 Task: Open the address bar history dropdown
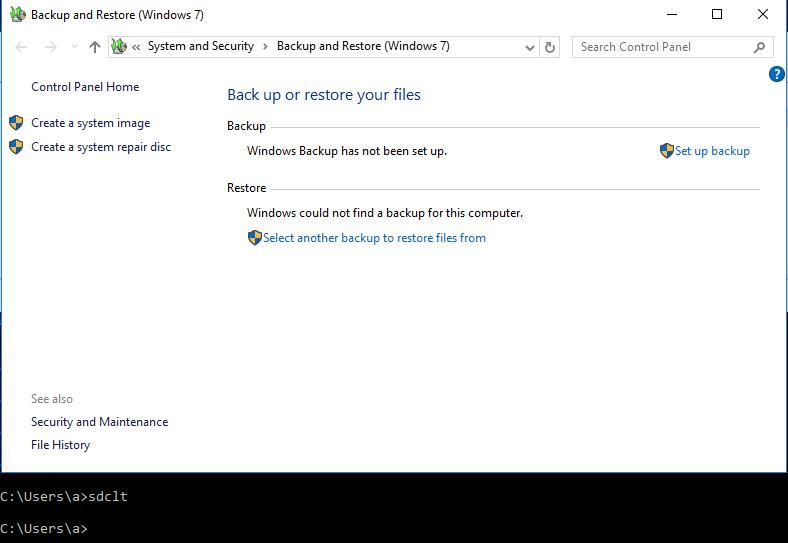click(529, 48)
